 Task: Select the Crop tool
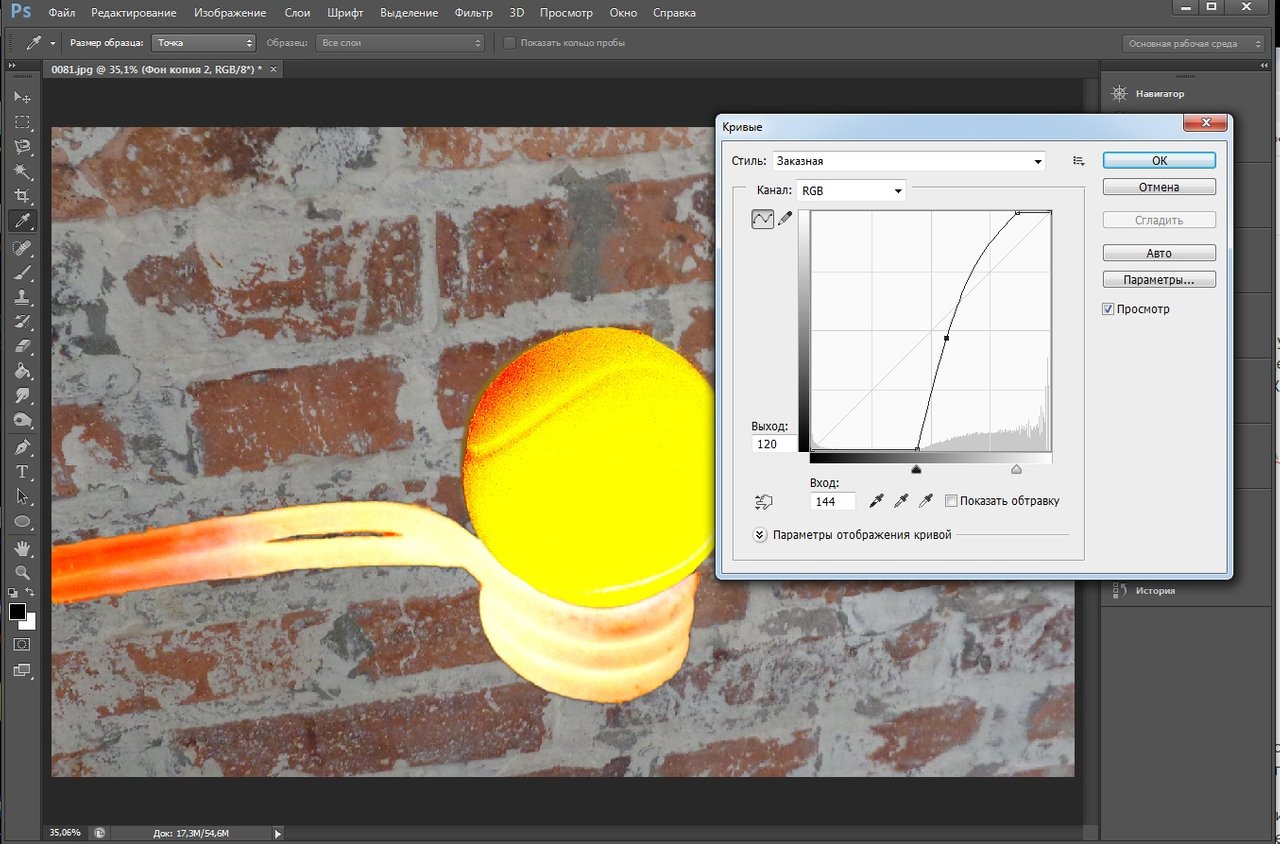[x=22, y=197]
